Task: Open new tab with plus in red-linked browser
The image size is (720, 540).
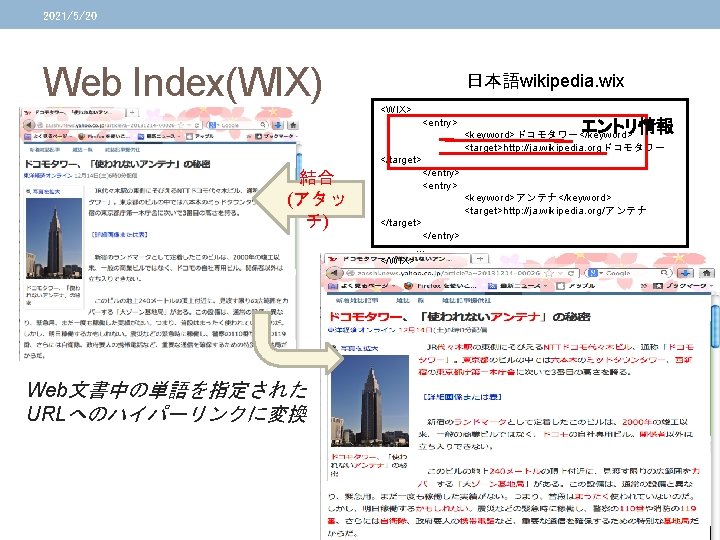Action: pyautogui.click(x=480, y=259)
